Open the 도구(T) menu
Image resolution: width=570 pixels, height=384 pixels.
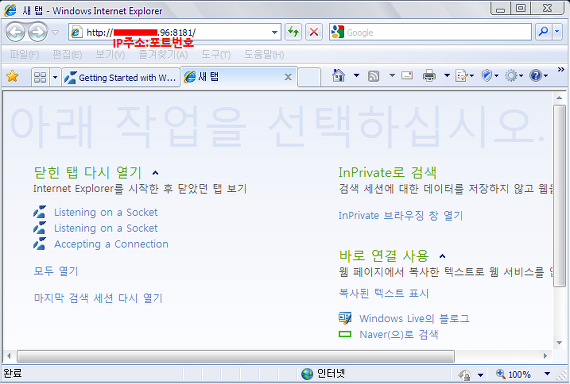216,55
